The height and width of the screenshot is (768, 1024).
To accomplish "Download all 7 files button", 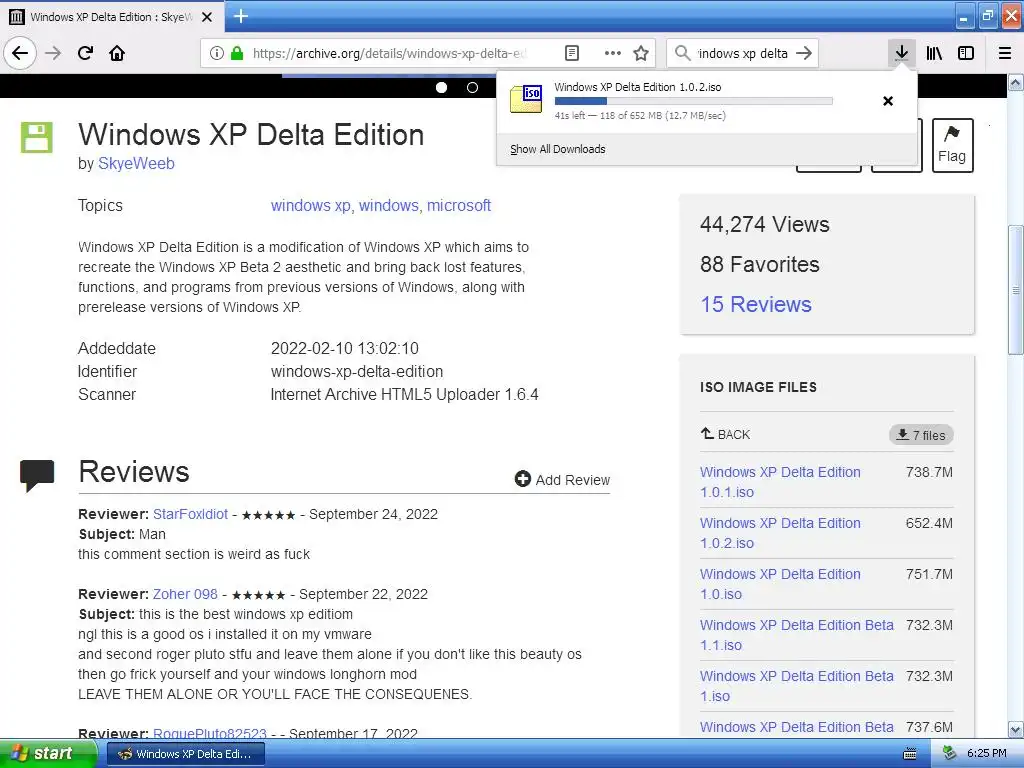I will click(921, 435).
